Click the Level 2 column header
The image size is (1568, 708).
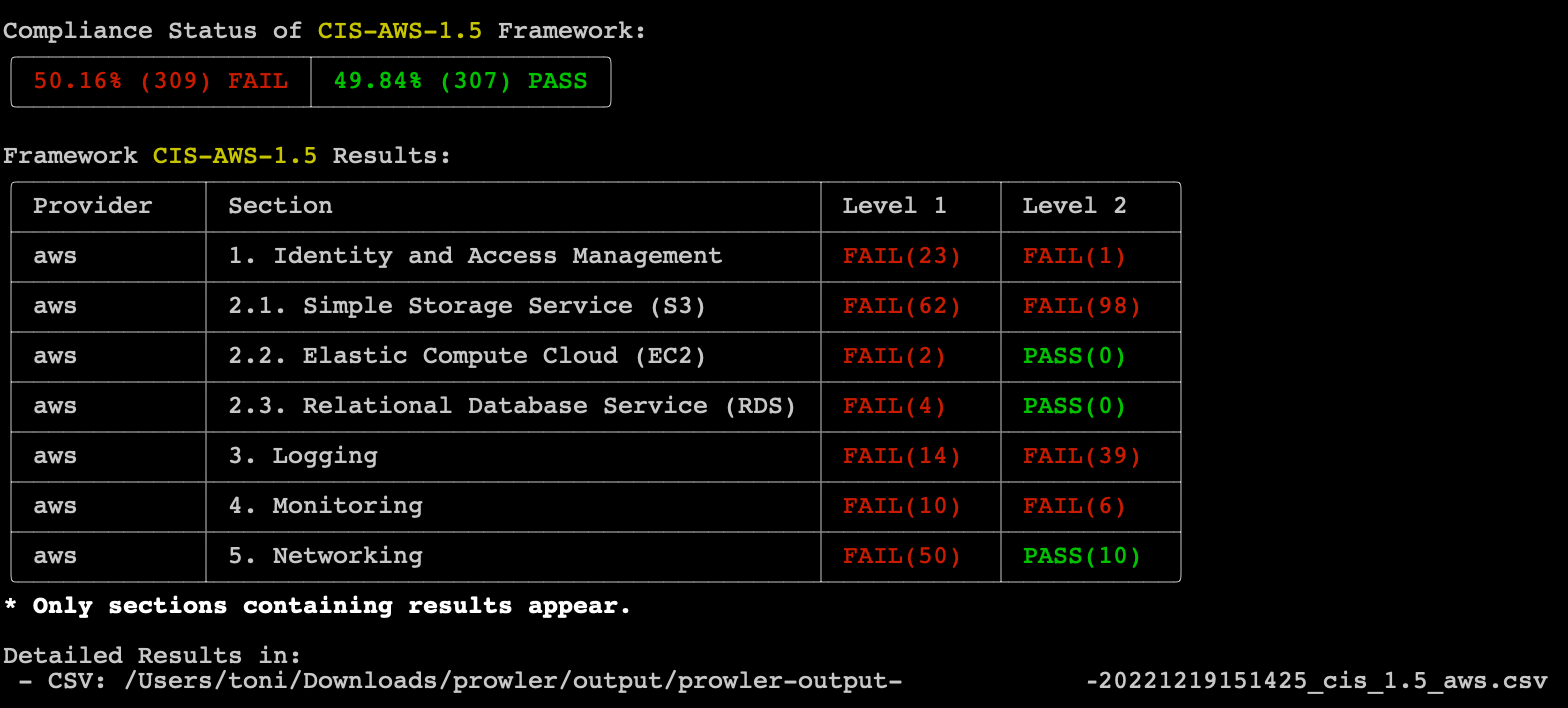(x=1073, y=206)
